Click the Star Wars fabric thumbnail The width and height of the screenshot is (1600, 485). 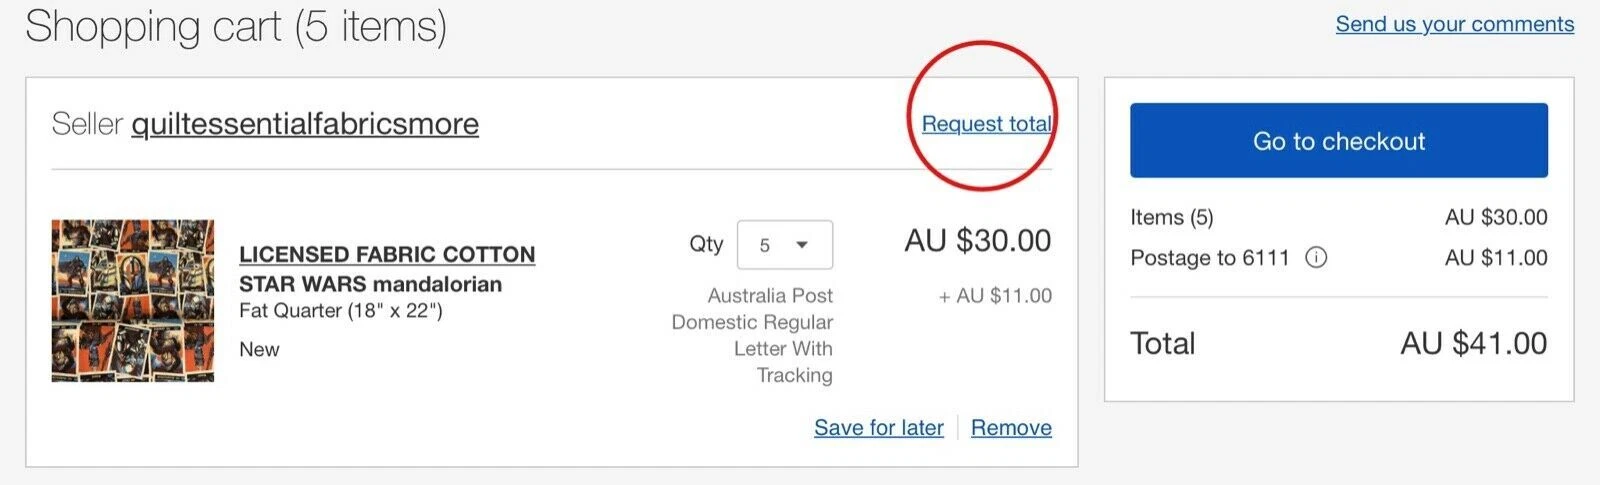[x=133, y=301]
